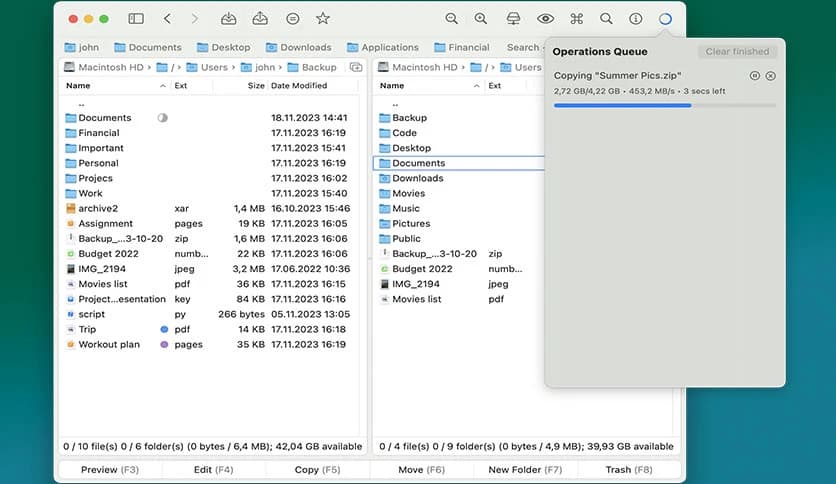Click the command key symbol icon
The image size is (836, 484).
pyautogui.click(x=576, y=18)
